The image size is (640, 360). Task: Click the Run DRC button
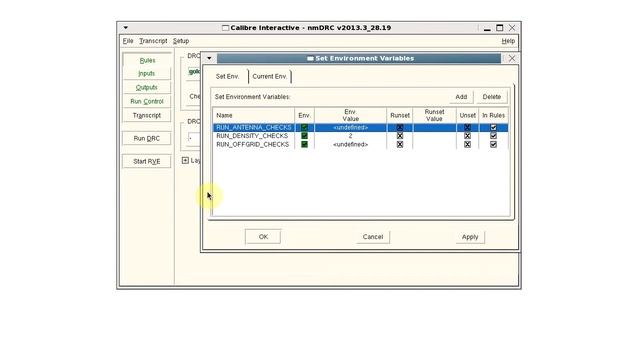147,138
